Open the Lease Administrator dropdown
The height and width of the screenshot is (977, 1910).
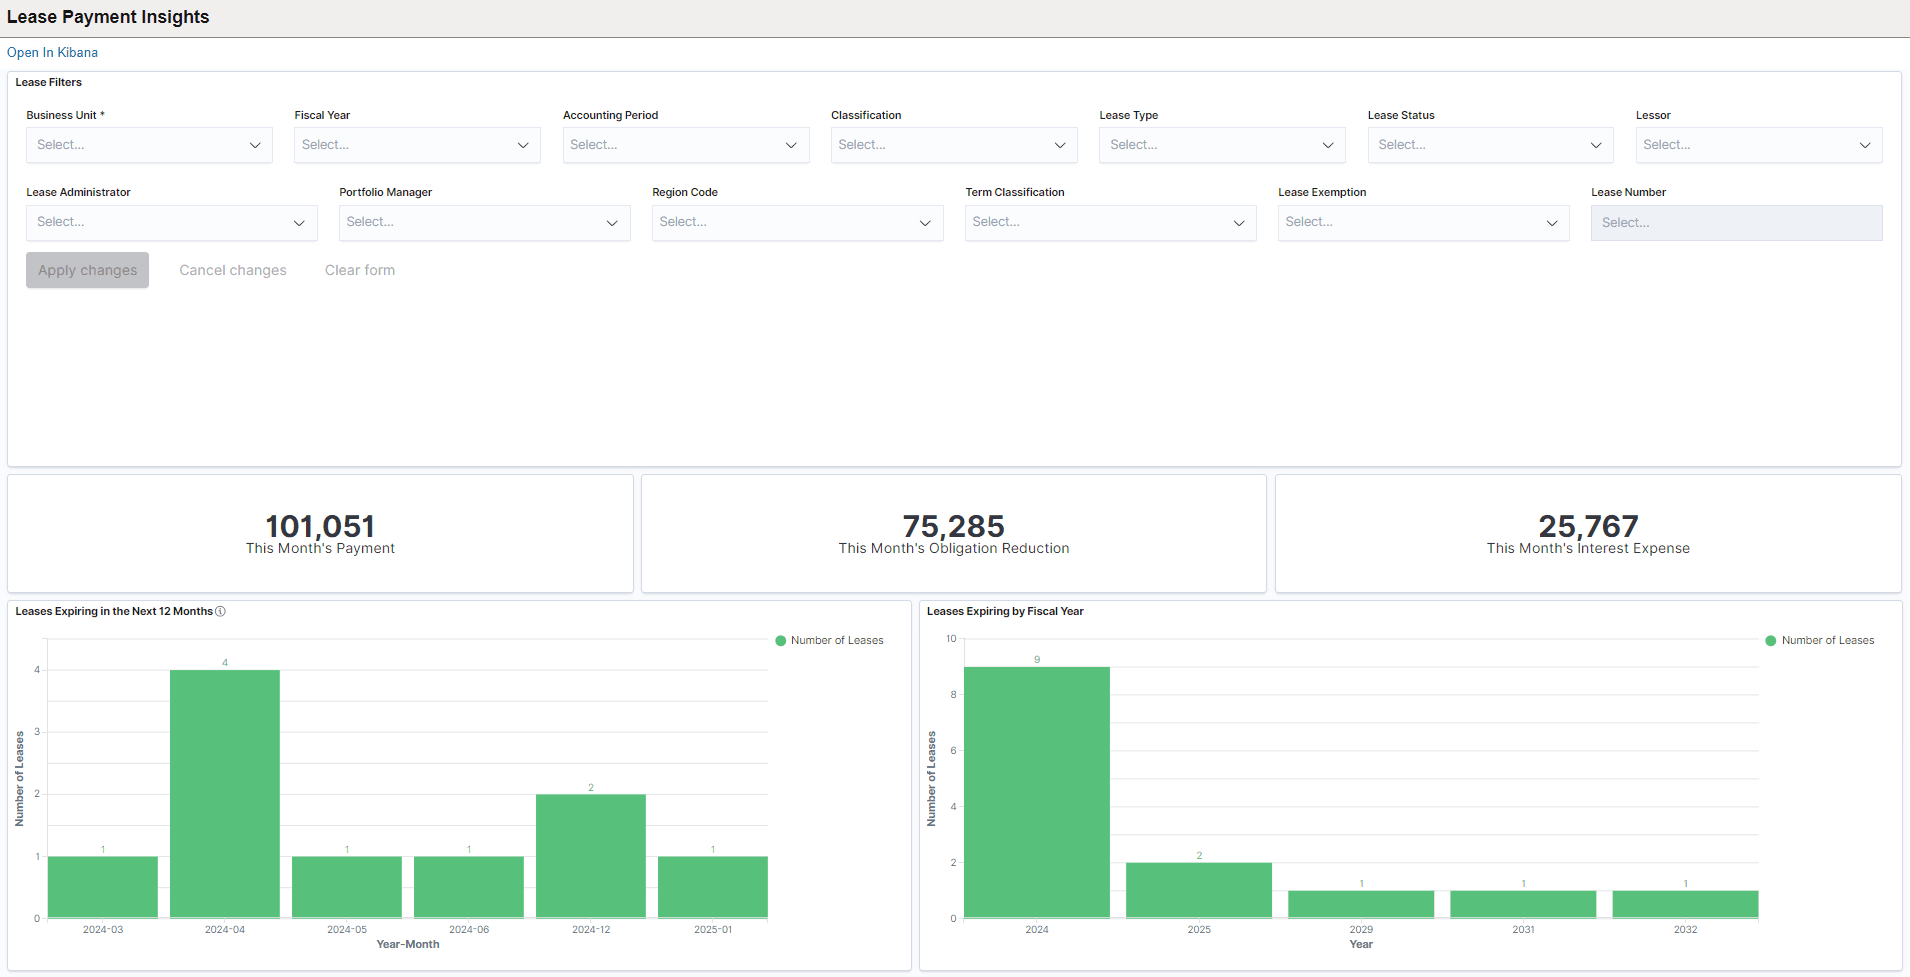pos(171,222)
